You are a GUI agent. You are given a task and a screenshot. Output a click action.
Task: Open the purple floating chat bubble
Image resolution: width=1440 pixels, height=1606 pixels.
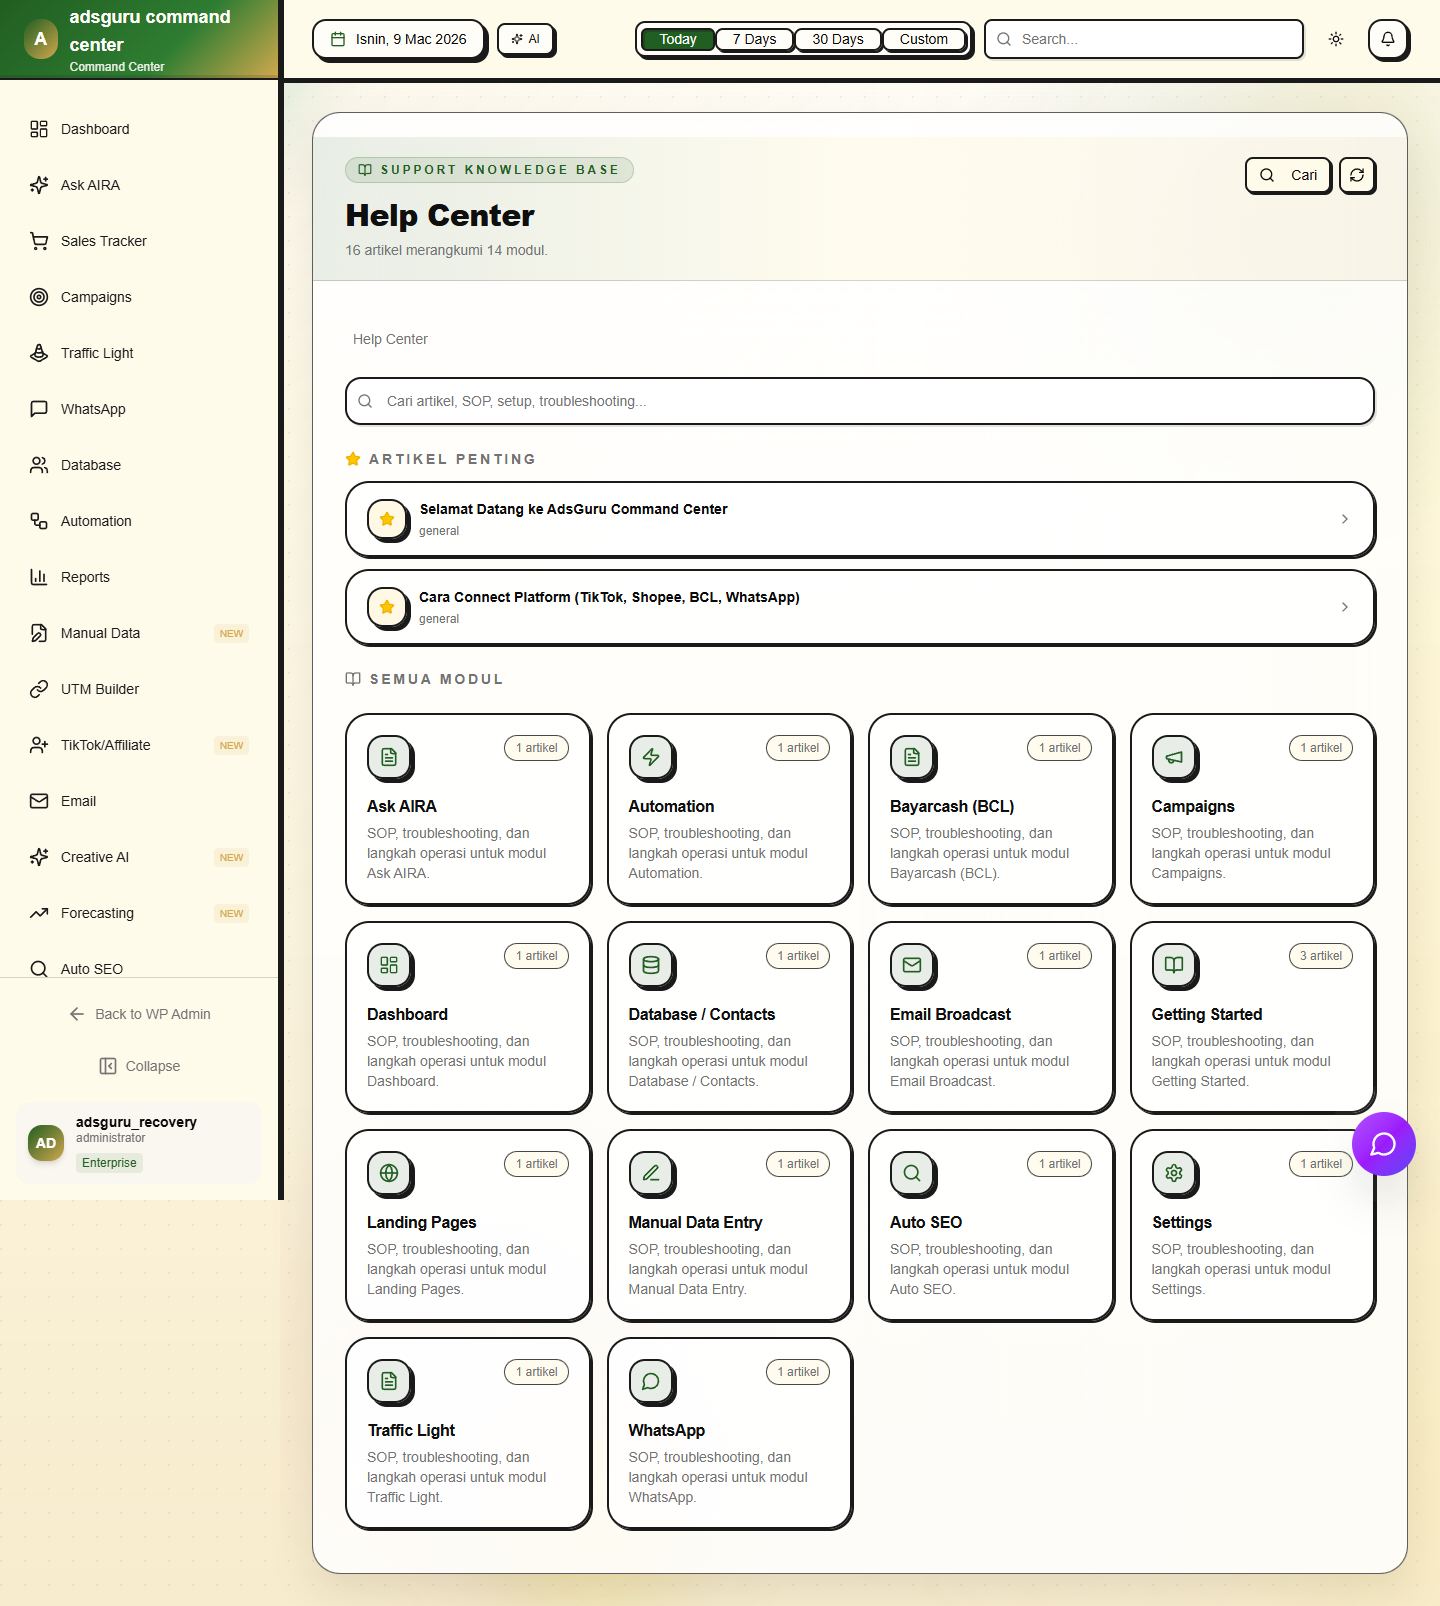click(1383, 1143)
